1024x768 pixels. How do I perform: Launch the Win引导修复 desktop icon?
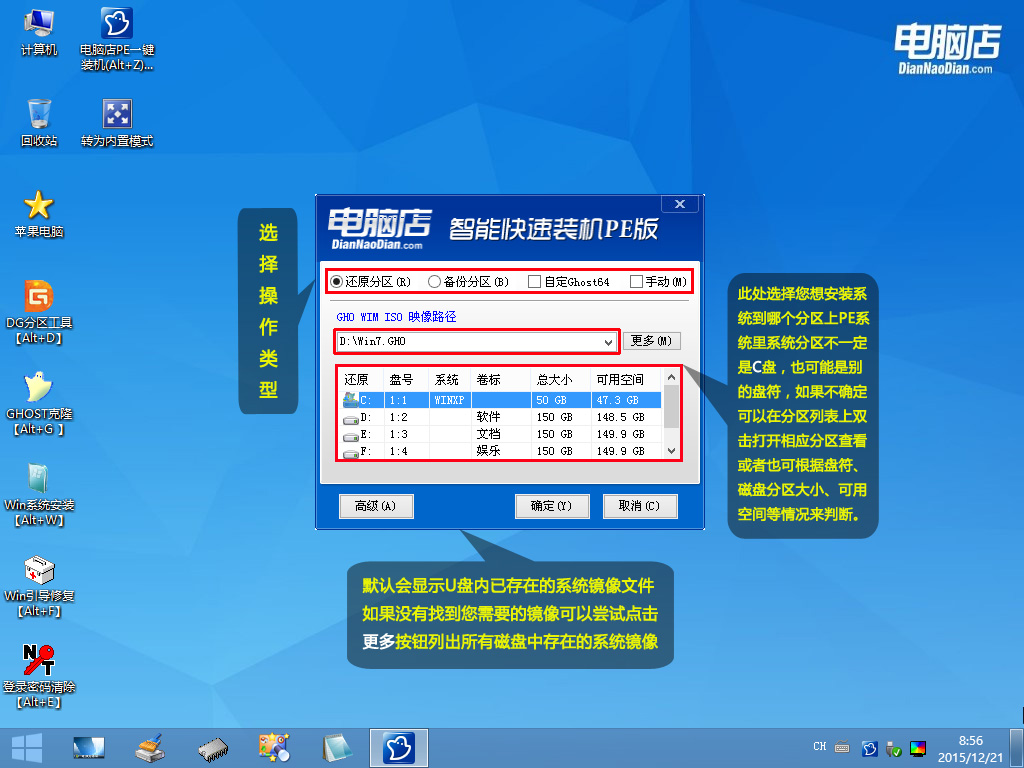(x=39, y=586)
